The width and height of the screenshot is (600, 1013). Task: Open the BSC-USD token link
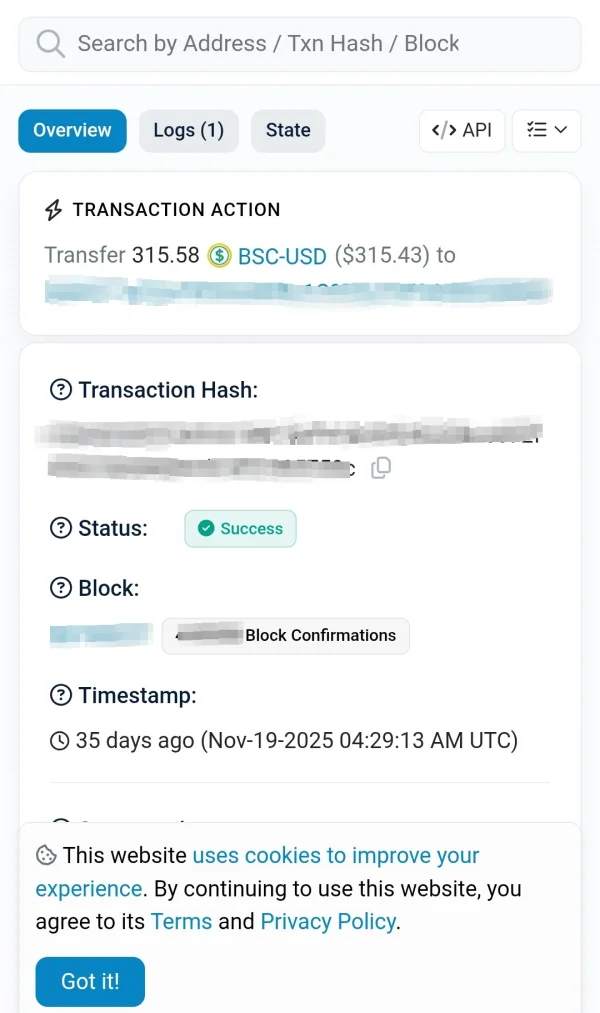pyautogui.click(x=282, y=256)
